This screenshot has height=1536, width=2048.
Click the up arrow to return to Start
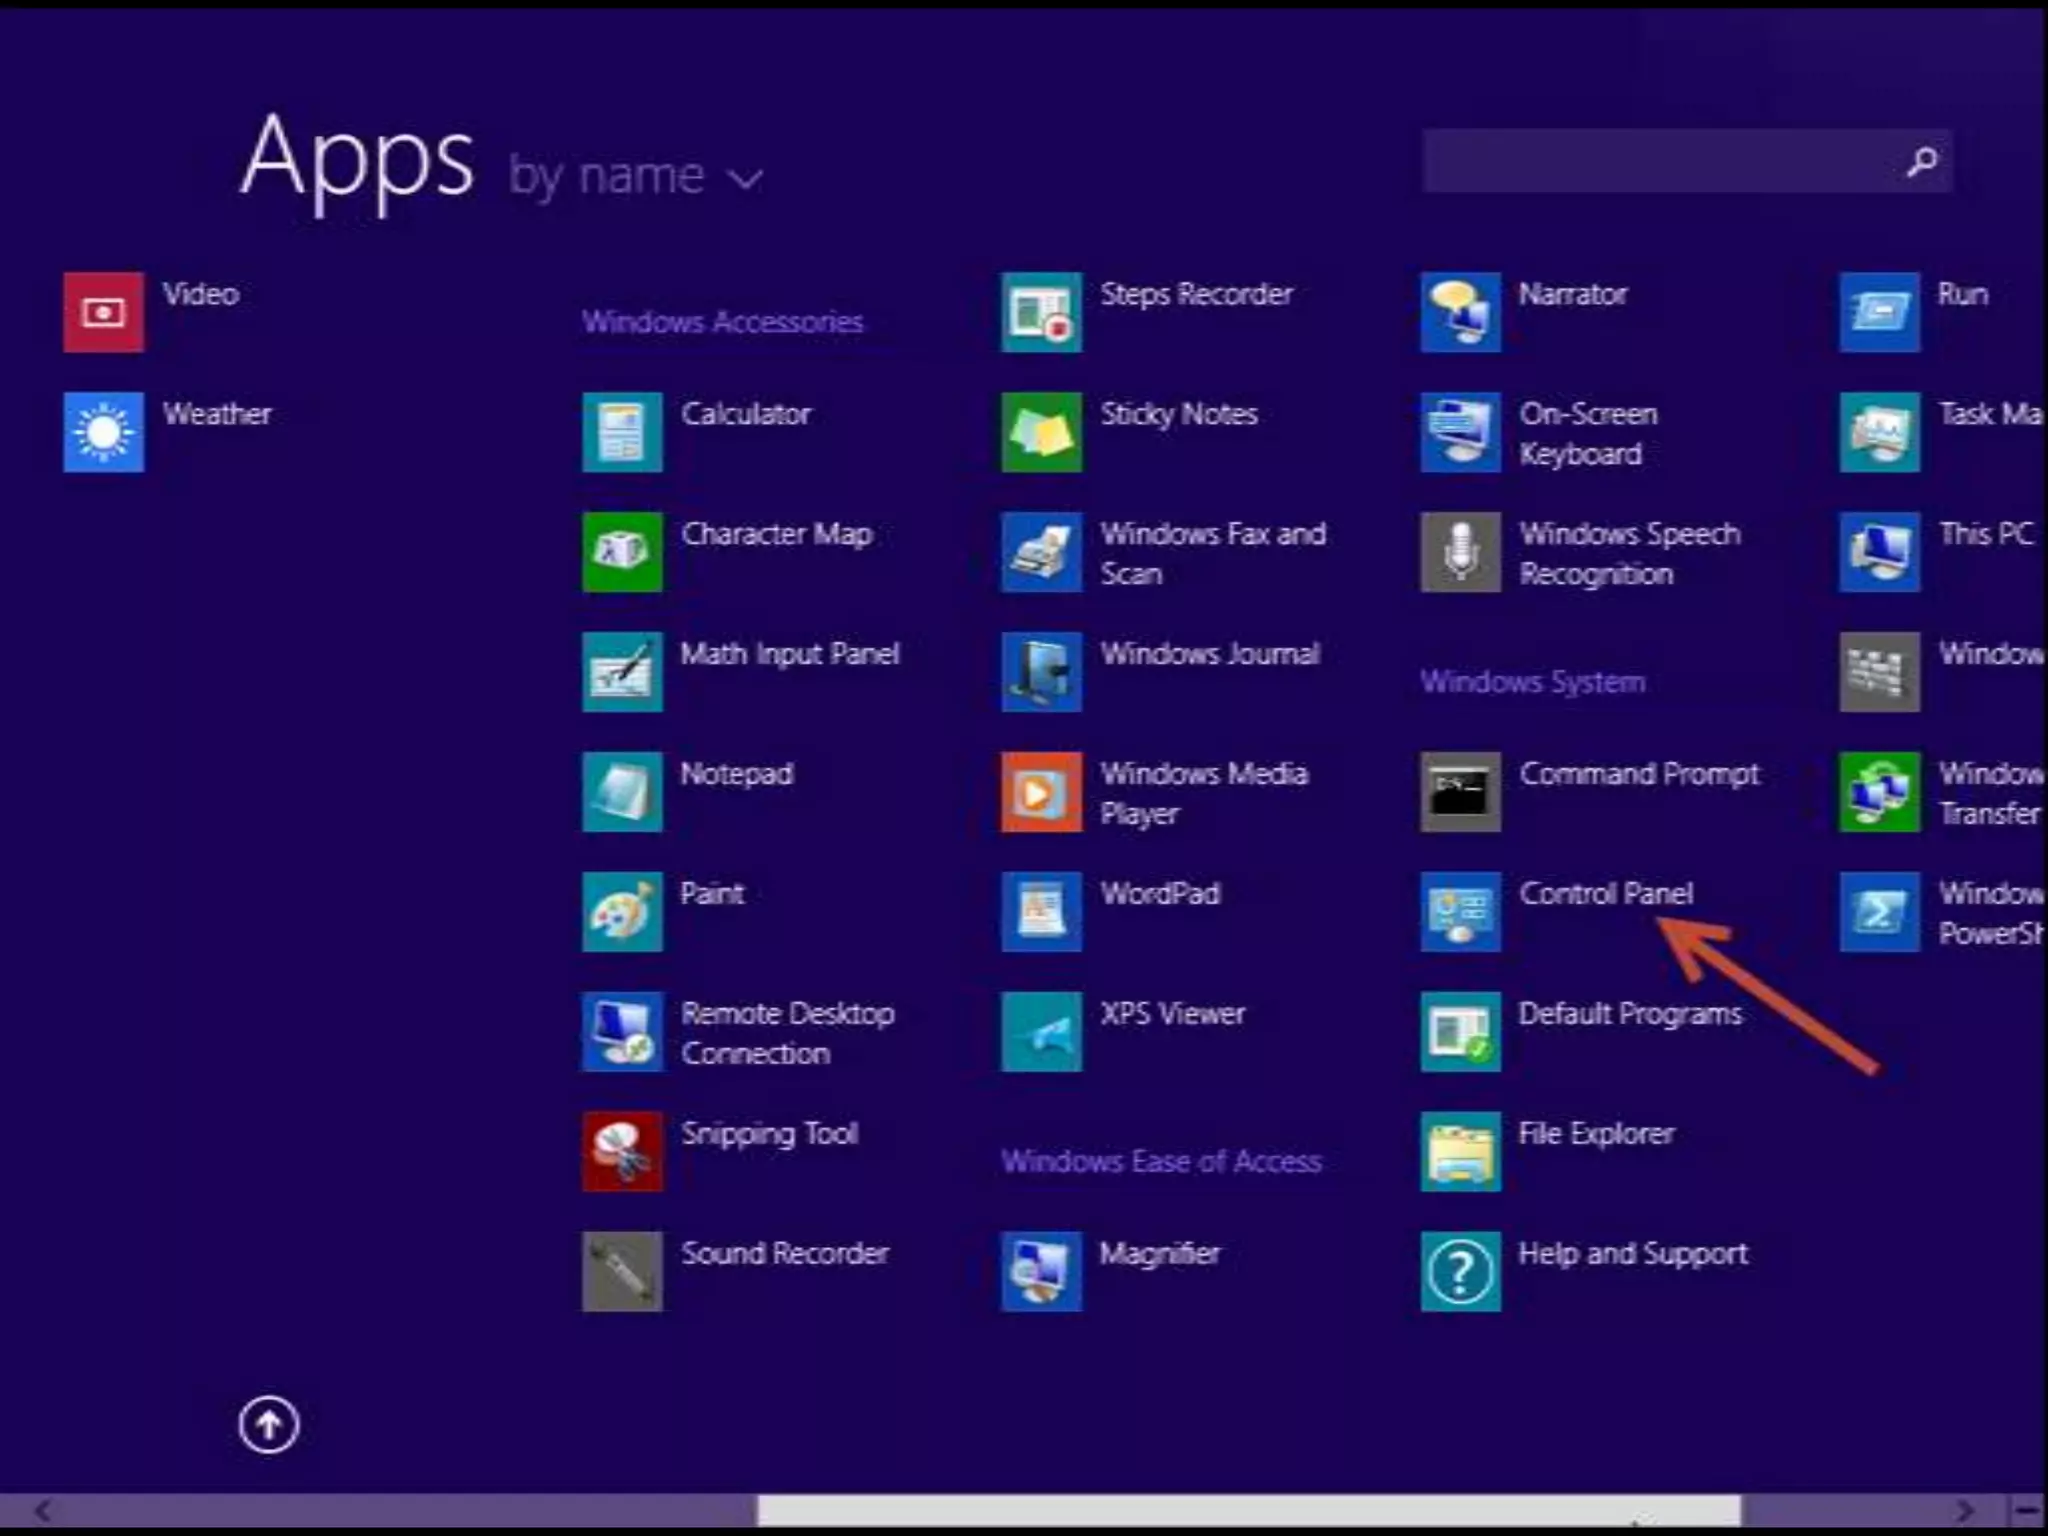[269, 1424]
